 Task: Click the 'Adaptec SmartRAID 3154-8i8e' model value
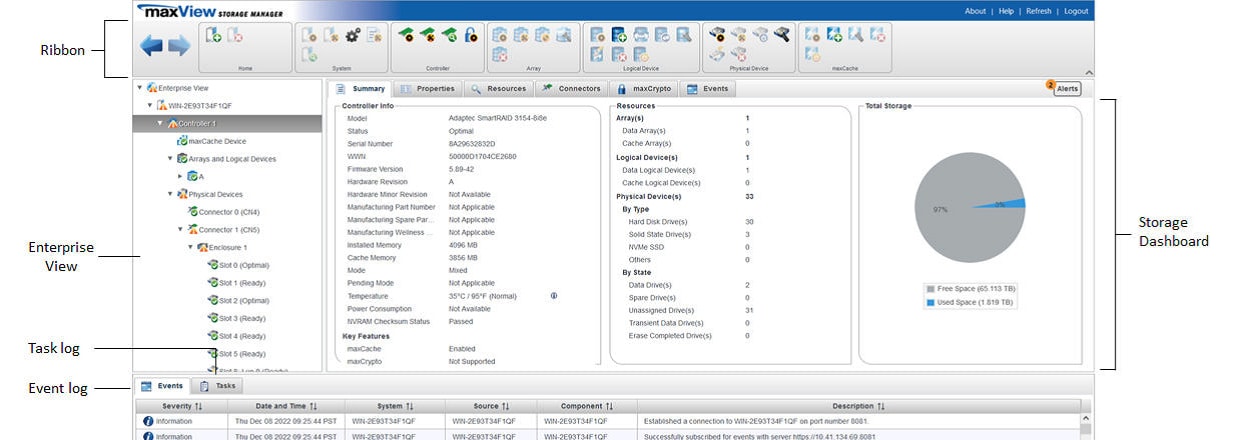[498, 118]
